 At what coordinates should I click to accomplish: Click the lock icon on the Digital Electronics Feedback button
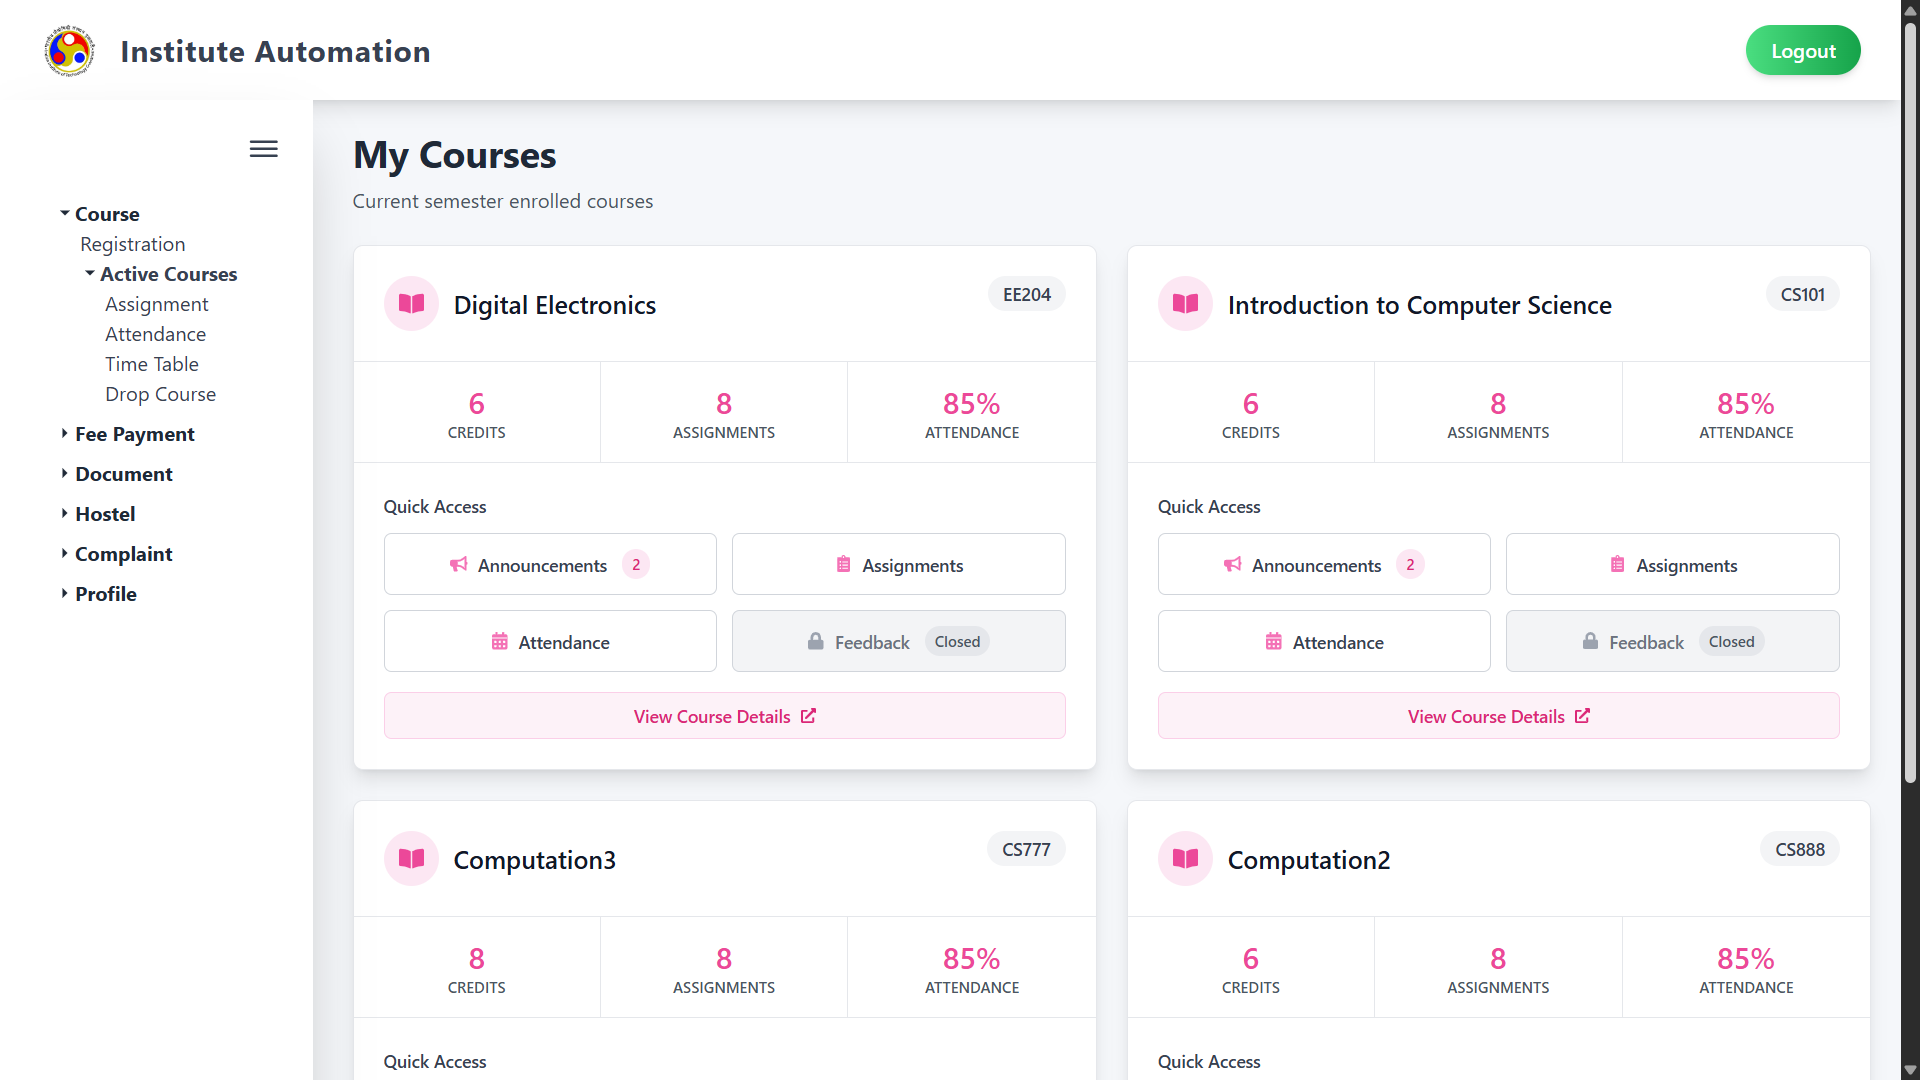(816, 642)
